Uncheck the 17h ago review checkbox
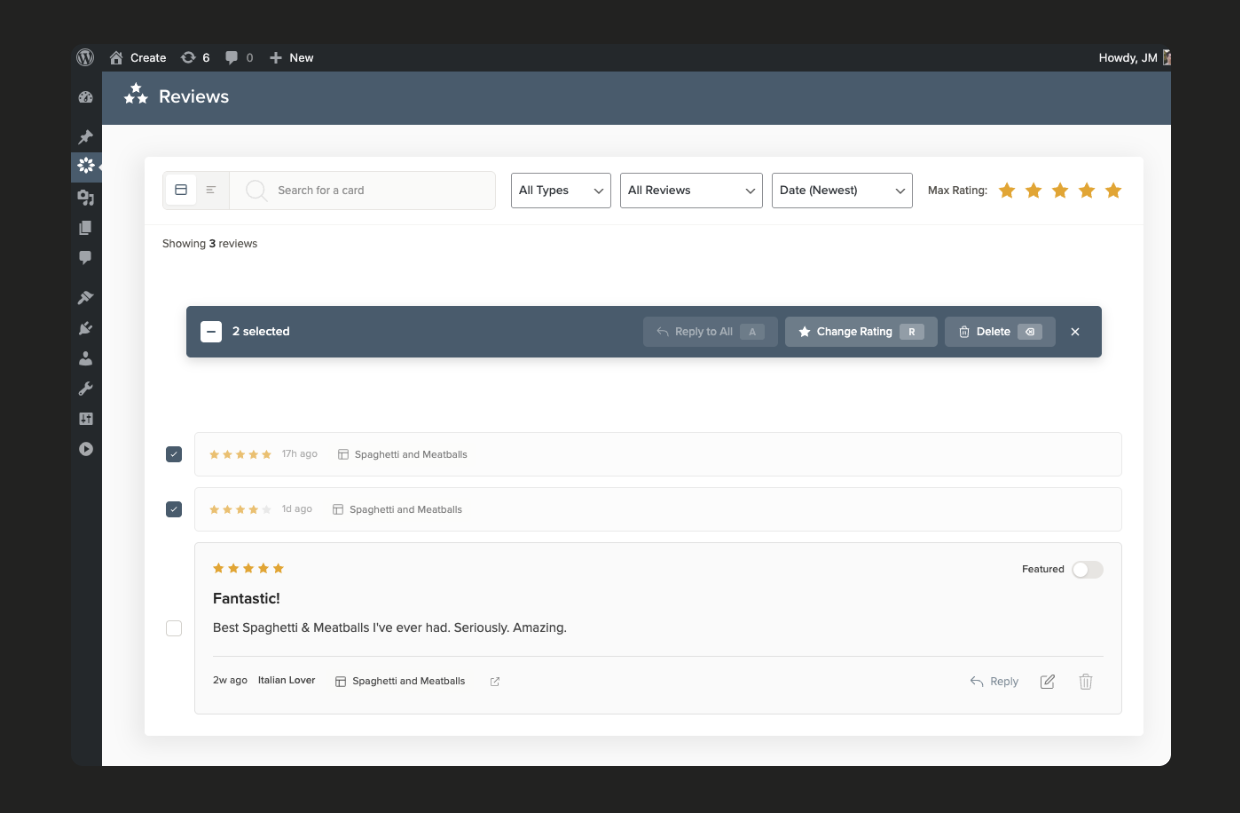Viewport: 1240px width, 813px height. click(174, 453)
